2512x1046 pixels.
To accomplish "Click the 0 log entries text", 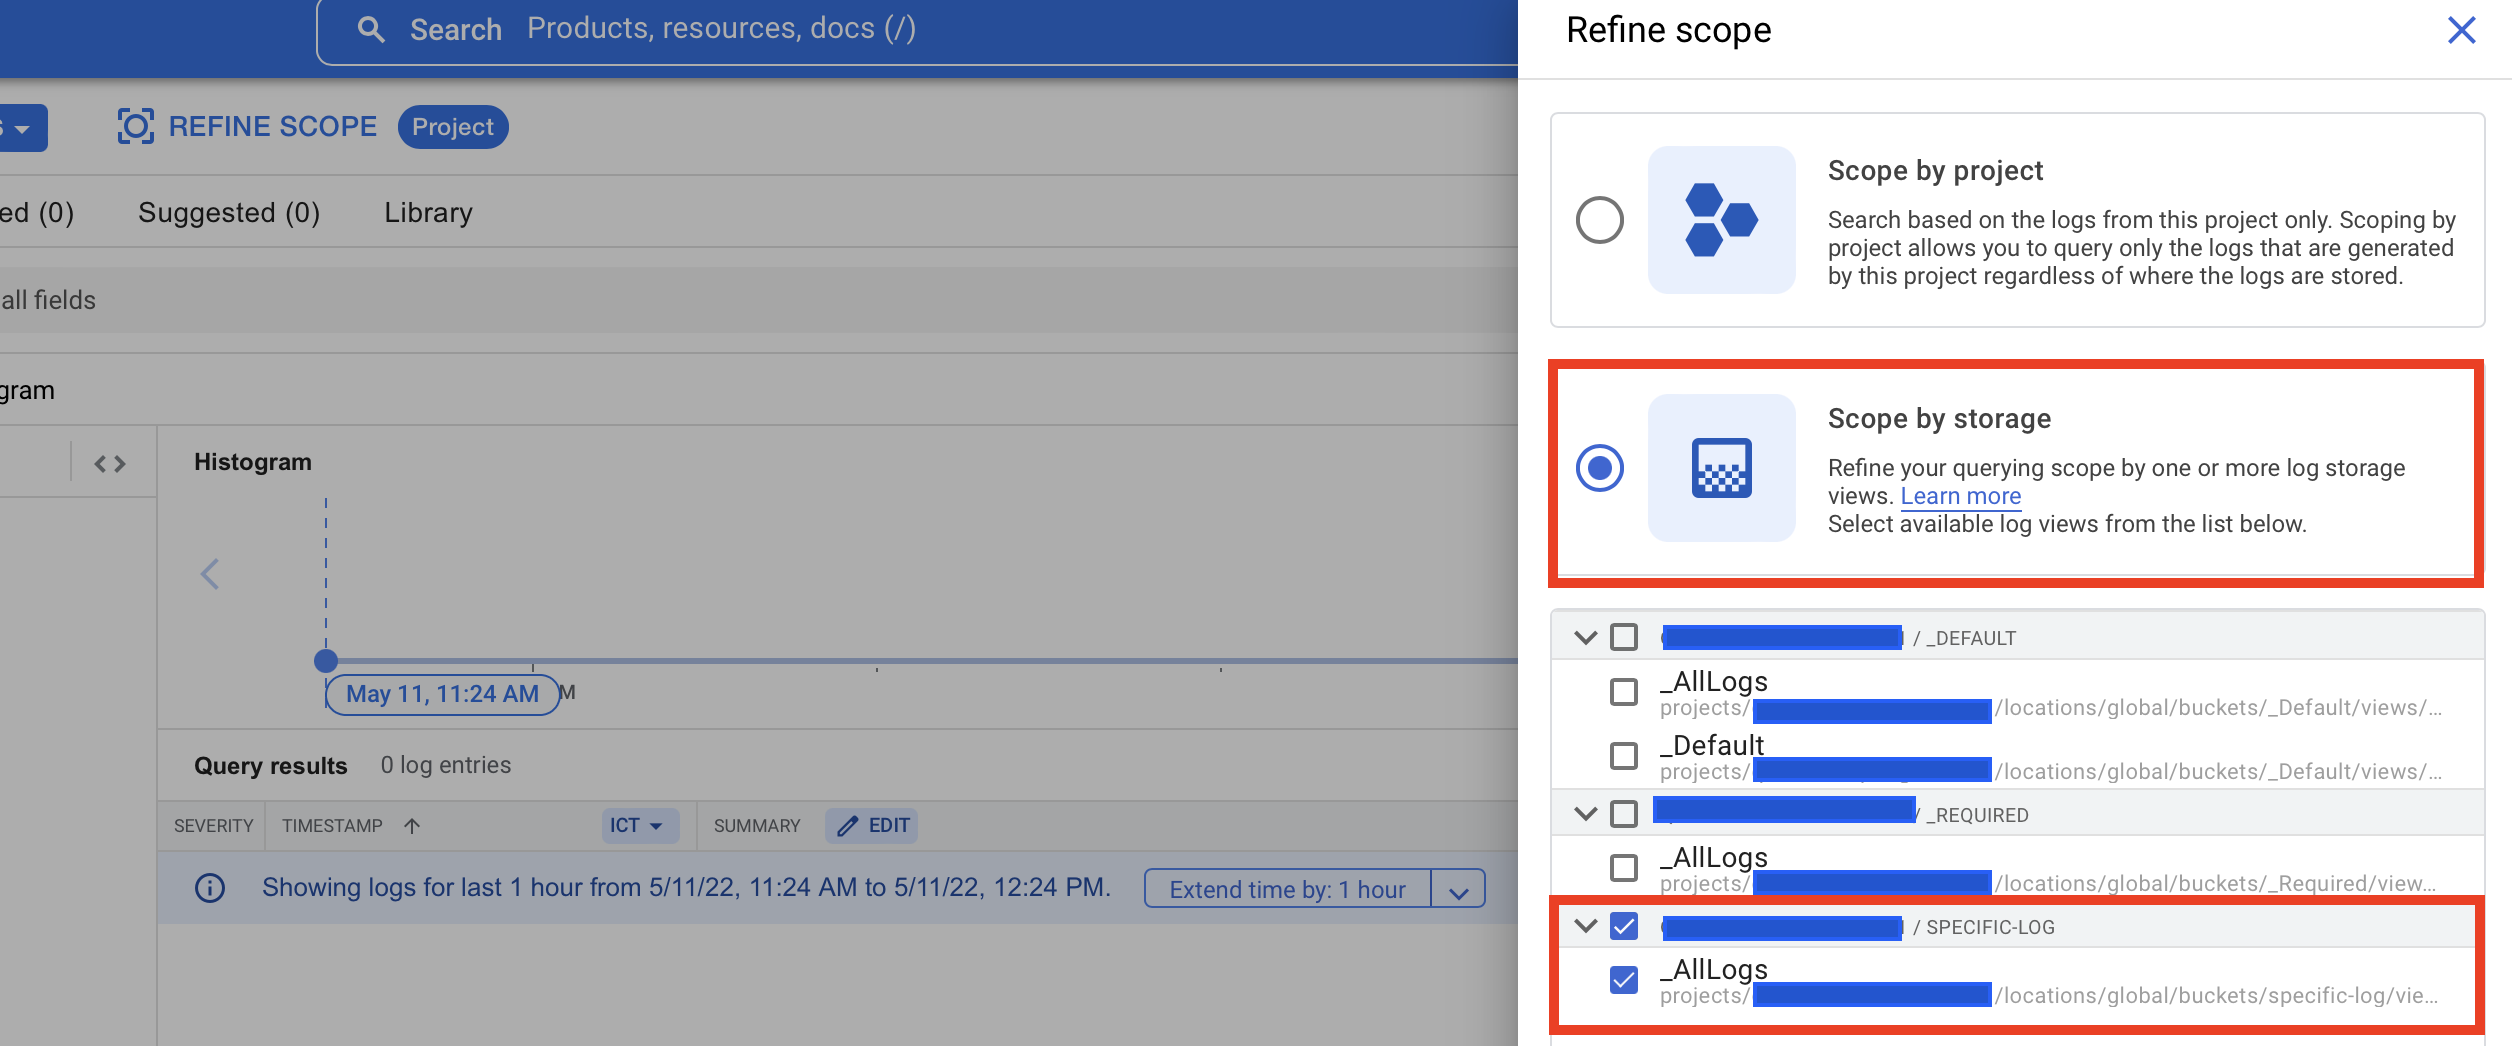I will (446, 765).
